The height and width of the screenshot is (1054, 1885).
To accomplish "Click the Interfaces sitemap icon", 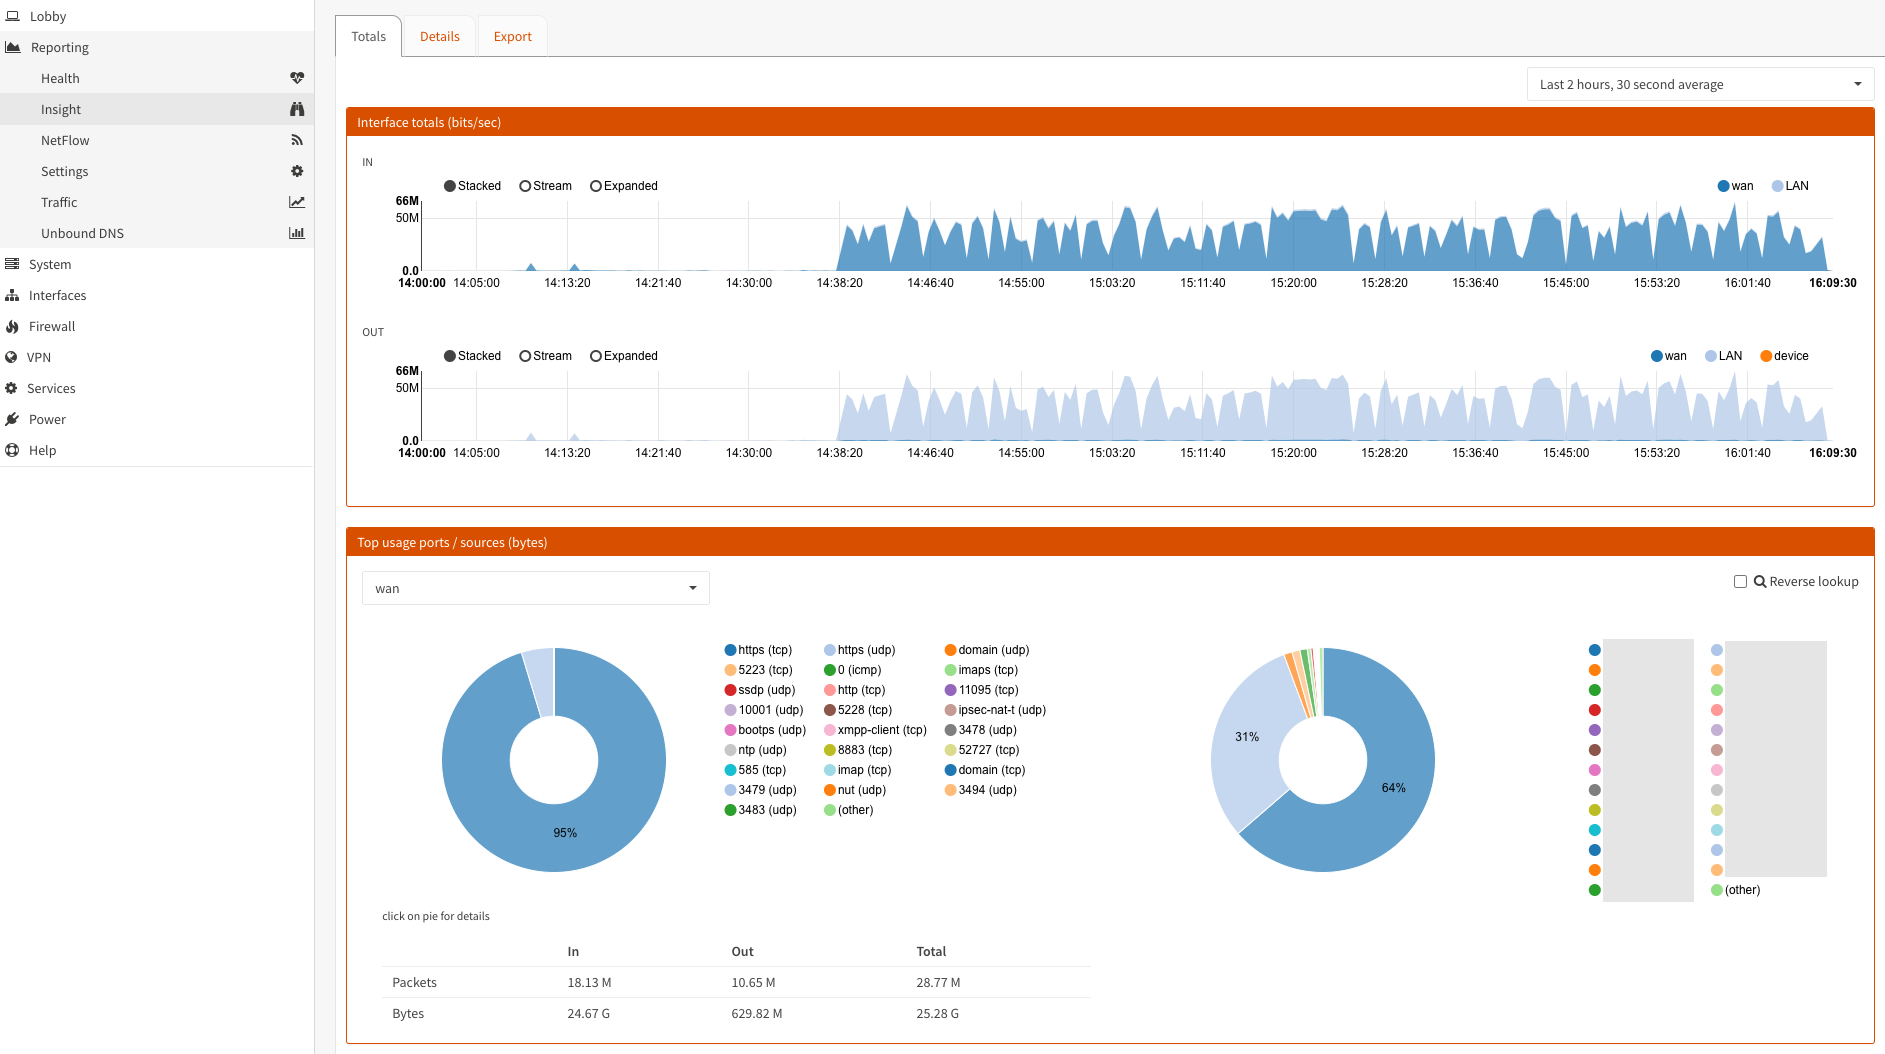I will pyautogui.click(x=12, y=295).
